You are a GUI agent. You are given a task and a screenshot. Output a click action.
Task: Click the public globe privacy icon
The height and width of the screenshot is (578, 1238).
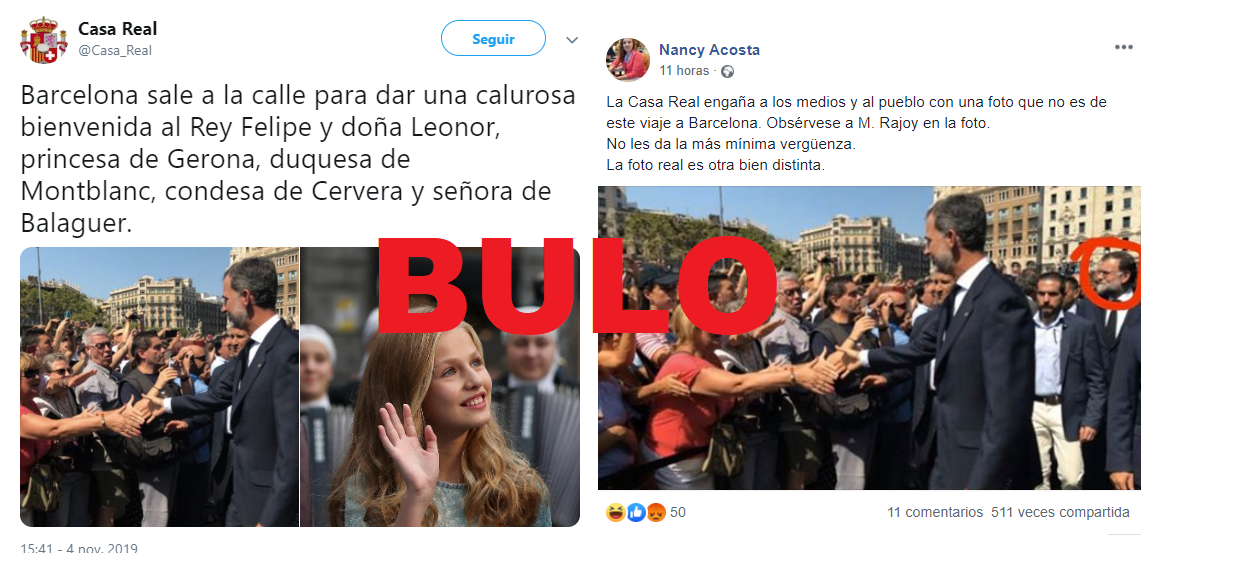click(x=727, y=71)
